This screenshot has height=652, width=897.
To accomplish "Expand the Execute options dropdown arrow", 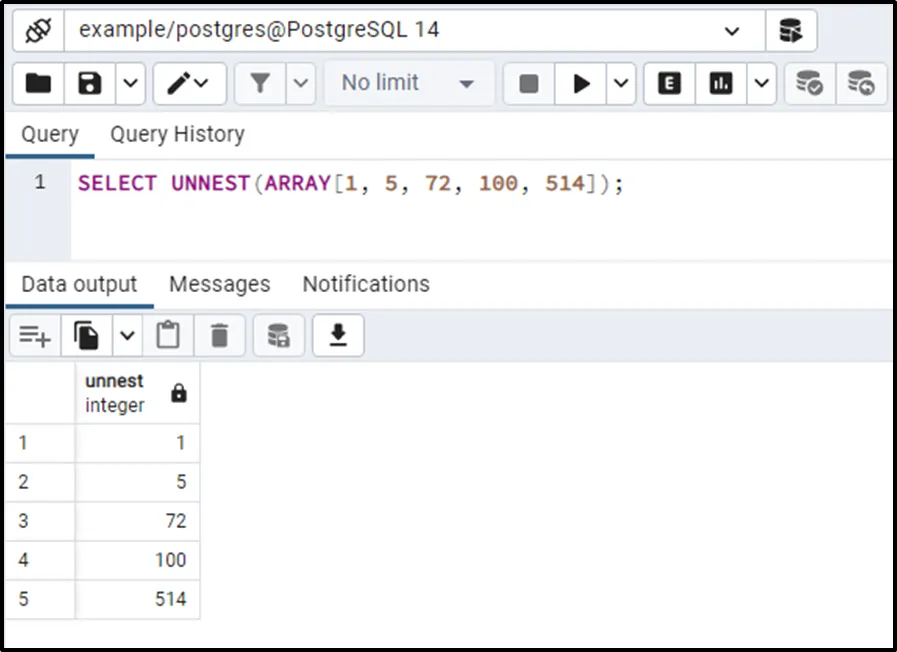I will point(621,83).
